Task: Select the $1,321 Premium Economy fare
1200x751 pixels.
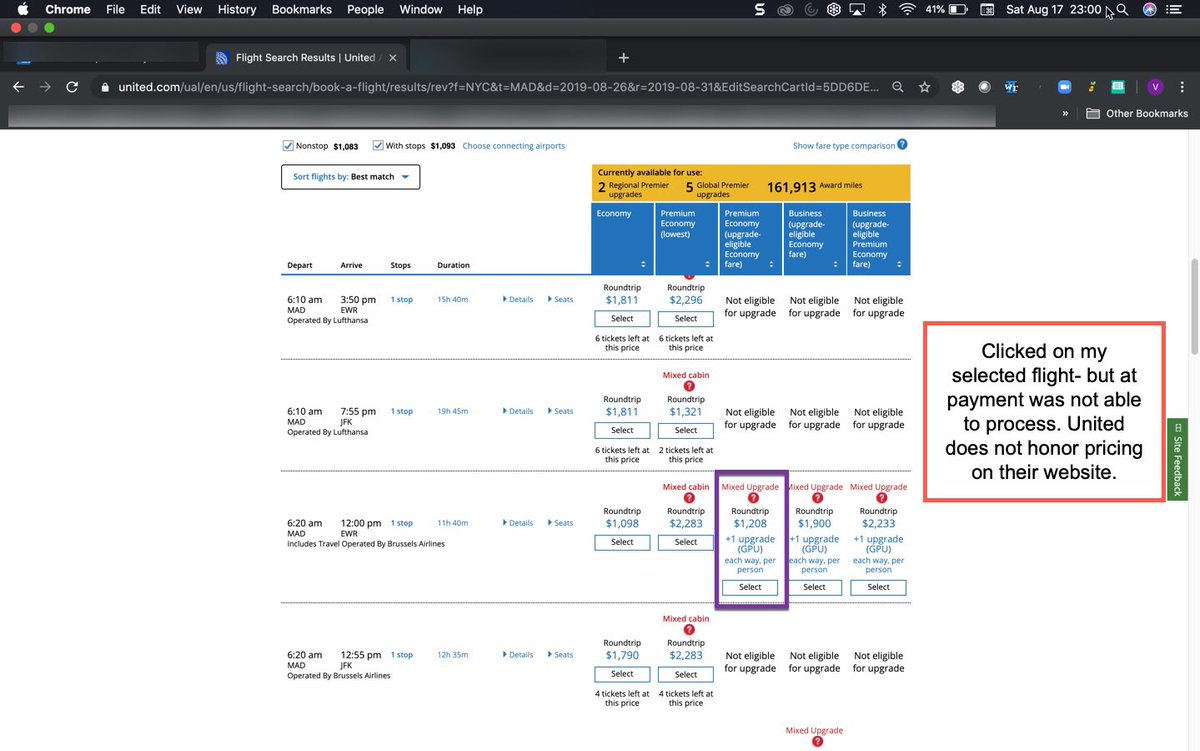Action: point(686,430)
